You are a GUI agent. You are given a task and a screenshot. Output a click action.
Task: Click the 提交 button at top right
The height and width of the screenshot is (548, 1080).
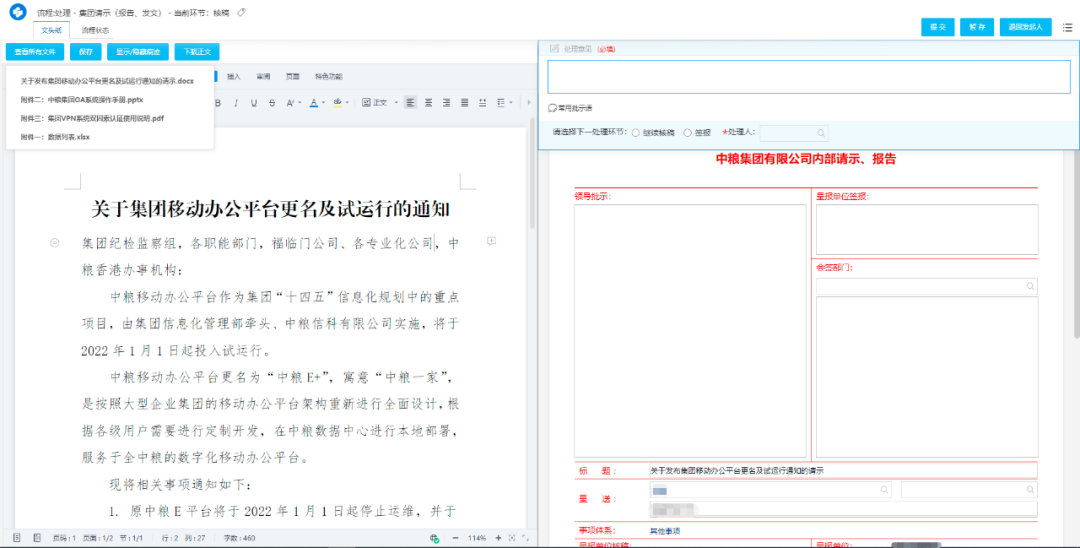click(937, 28)
